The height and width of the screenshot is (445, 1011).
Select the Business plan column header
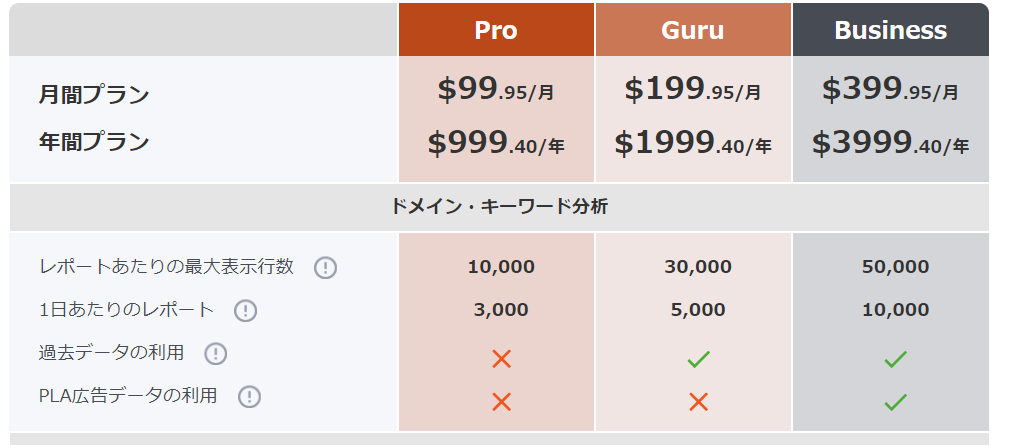pos(891,30)
